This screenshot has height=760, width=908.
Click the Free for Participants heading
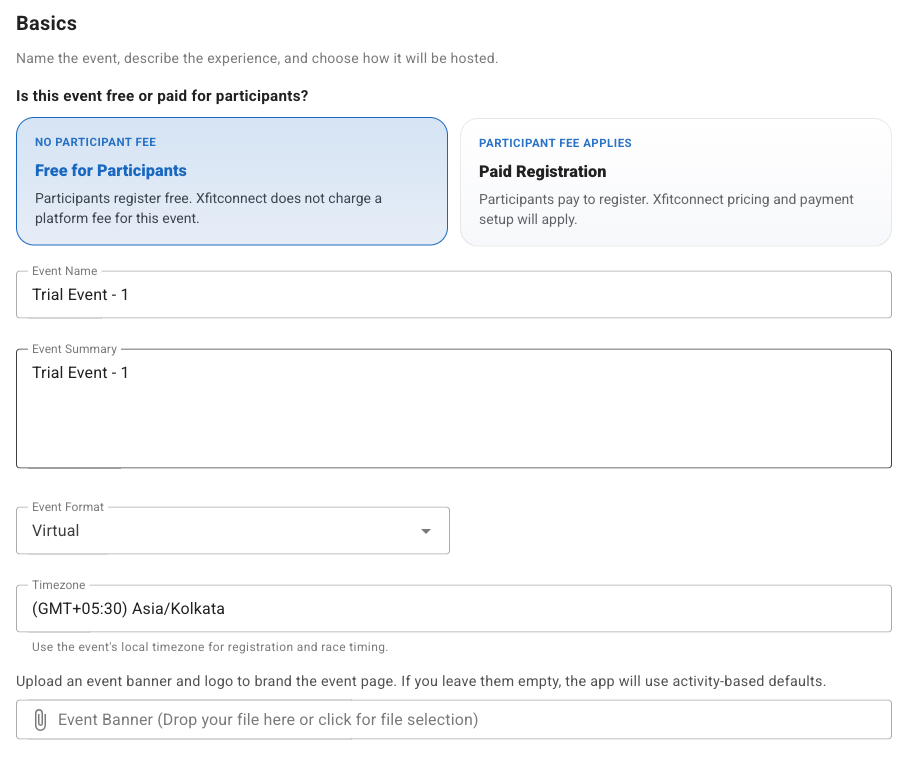pos(111,170)
